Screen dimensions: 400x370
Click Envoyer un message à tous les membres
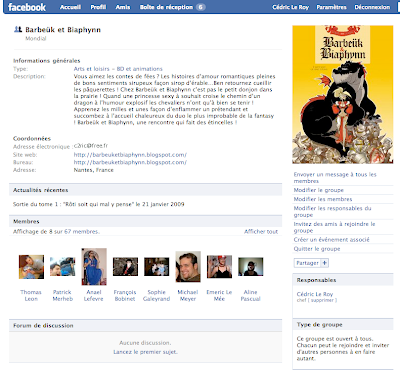coord(335,178)
